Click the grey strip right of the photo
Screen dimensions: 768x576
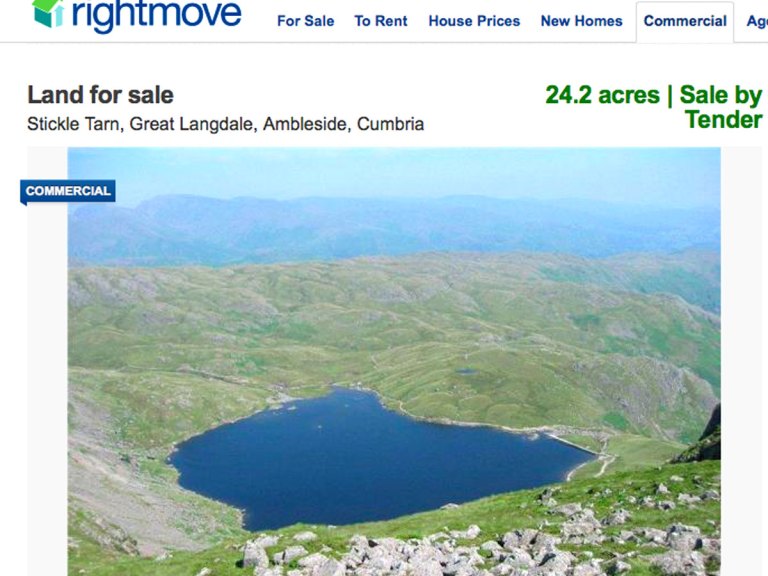[x=742, y=361]
